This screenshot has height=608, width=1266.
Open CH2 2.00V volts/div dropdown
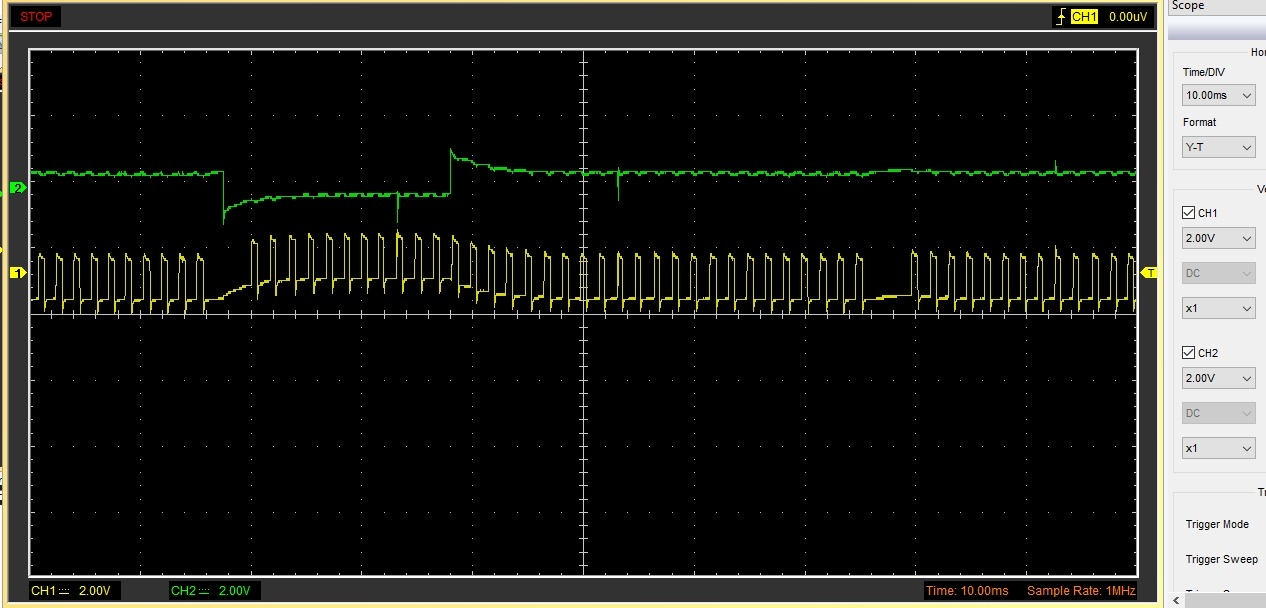click(x=1218, y=378)
